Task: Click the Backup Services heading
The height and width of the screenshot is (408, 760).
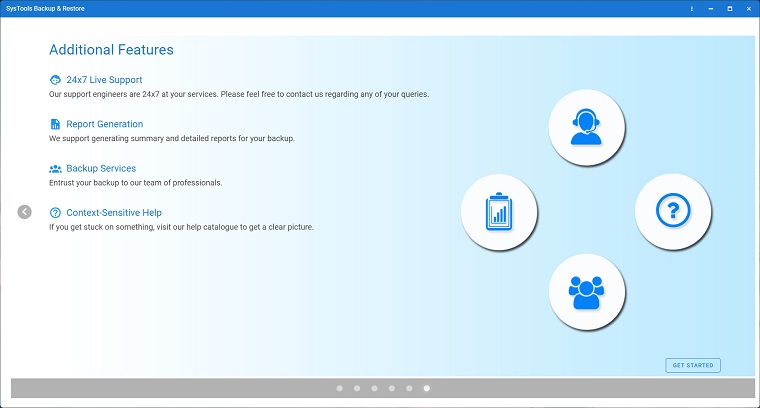Action: (x=101, y=169)
